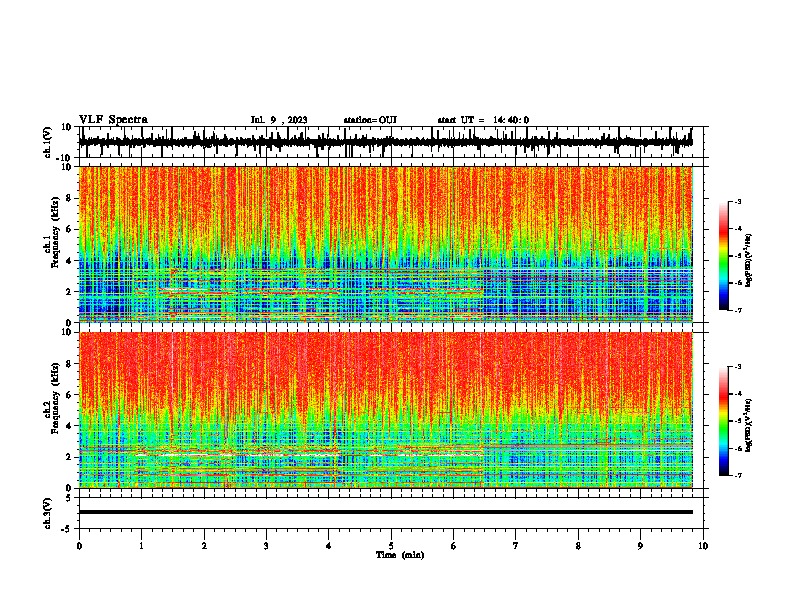Viewport: 792px width, 612px height.
Task: Select the "start UT = 14:40:0" text
Action: click(483, 120)
